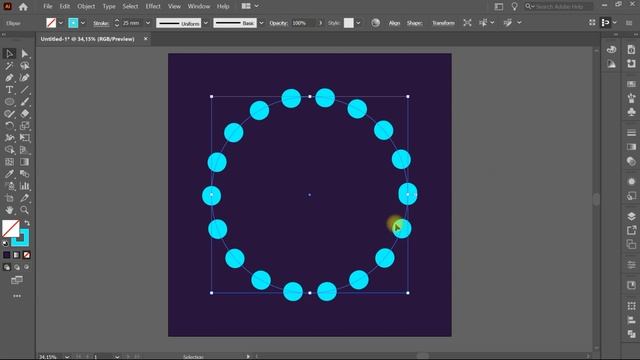Select the Eyedropper tool

tap(9, 174)
